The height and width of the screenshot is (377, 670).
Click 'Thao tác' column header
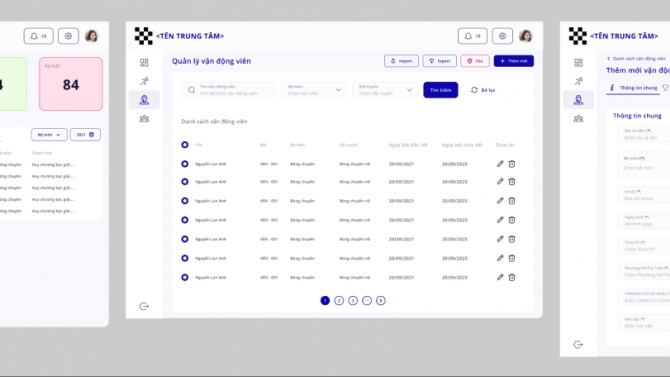tap(505, 145)
